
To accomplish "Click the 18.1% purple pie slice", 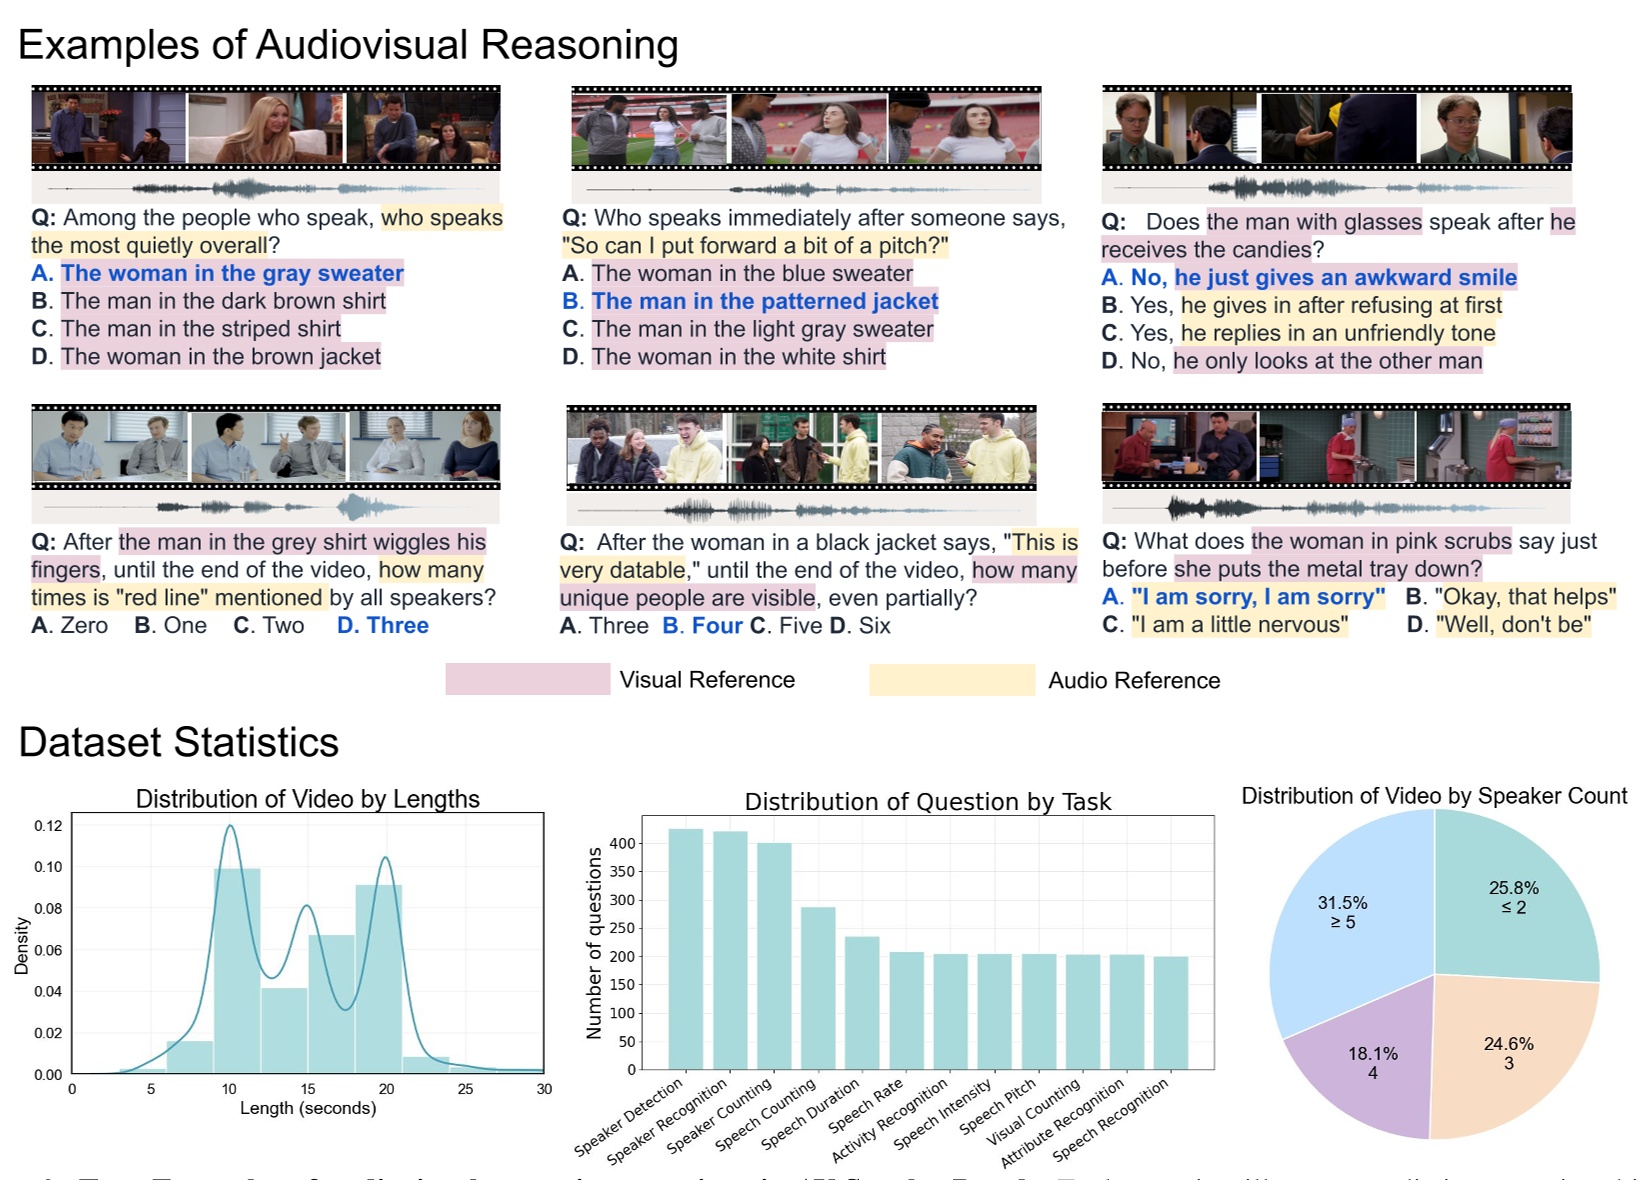I will 1372,1063.
